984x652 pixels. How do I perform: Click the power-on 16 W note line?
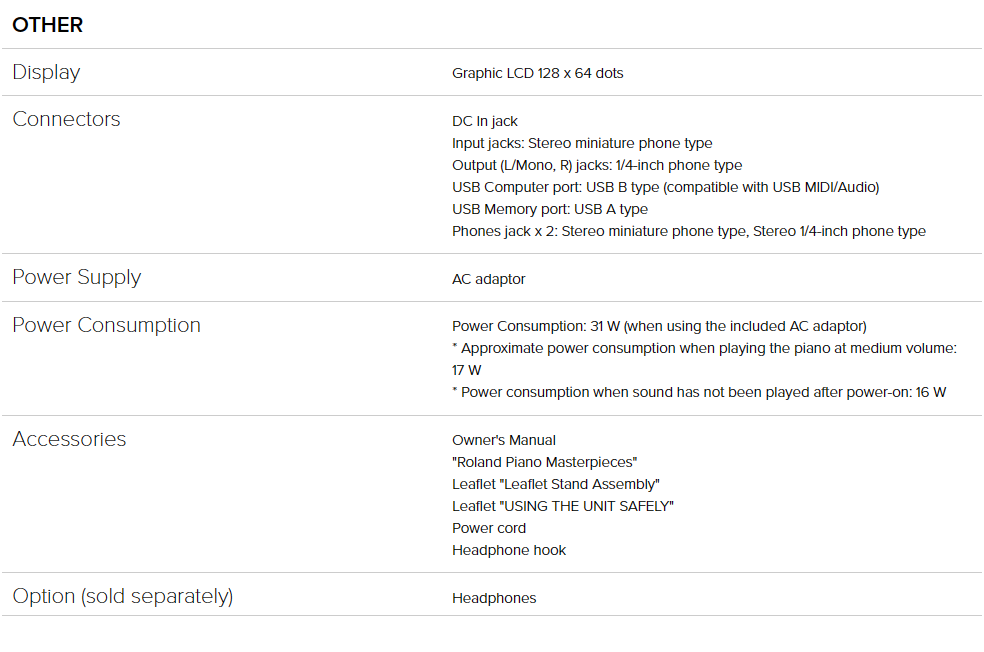point(699,392)
